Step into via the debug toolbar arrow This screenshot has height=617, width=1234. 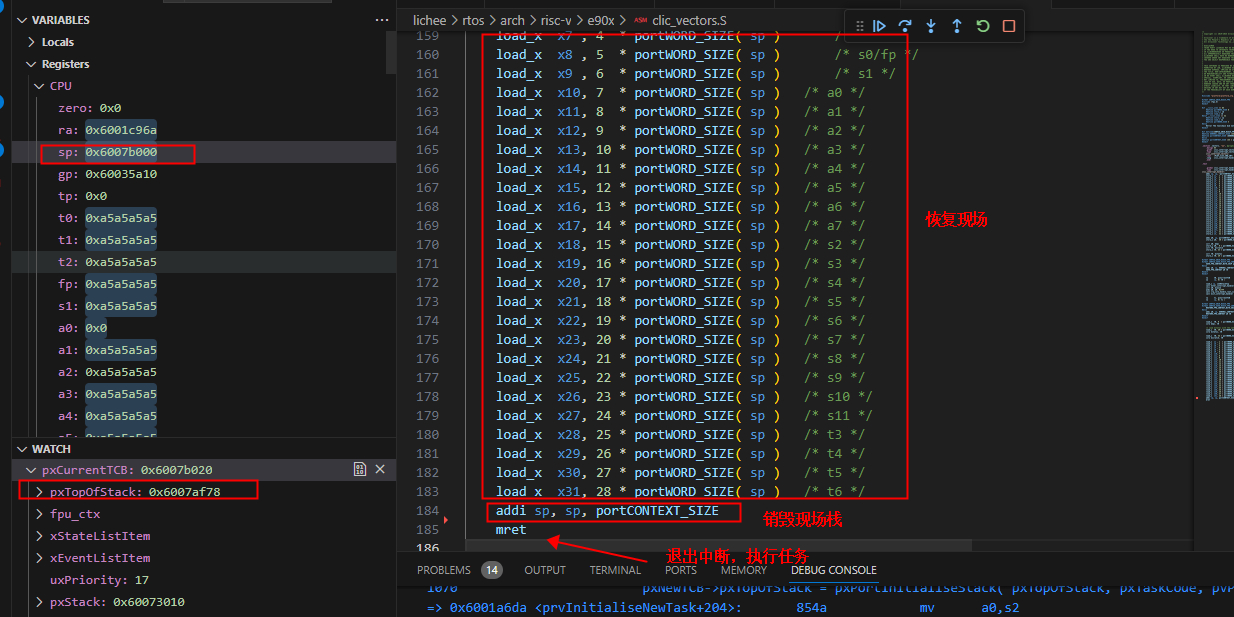pos(931,26)
